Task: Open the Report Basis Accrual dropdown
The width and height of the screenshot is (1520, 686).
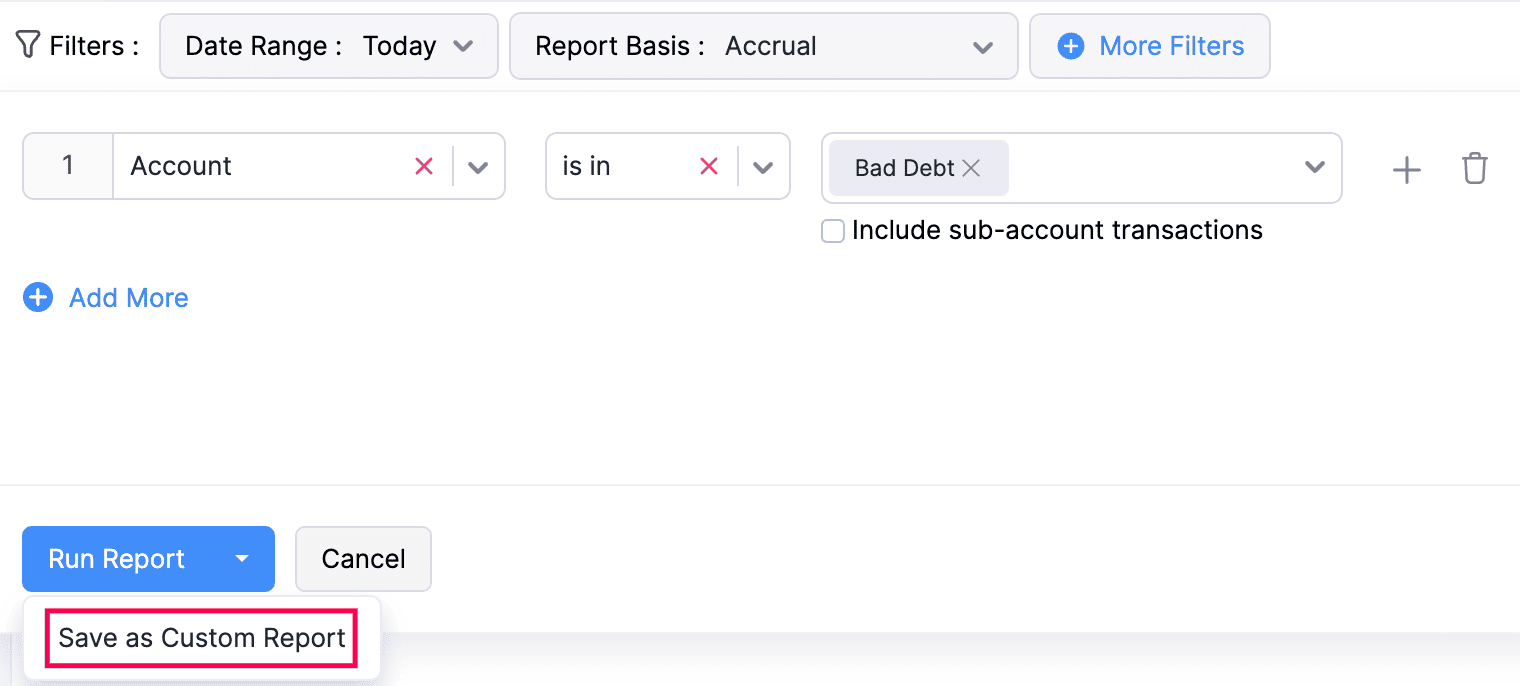Action: click(x=982, y=46)
